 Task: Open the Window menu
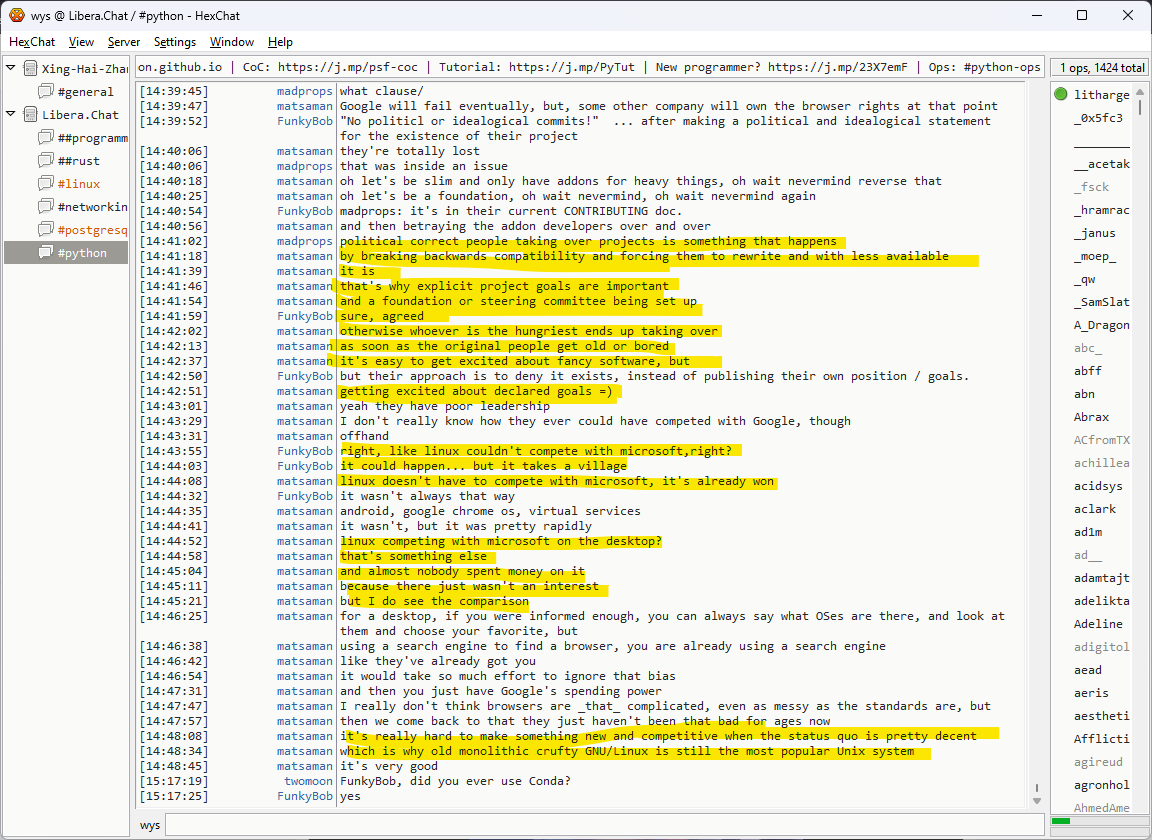(x=231, y=42)
